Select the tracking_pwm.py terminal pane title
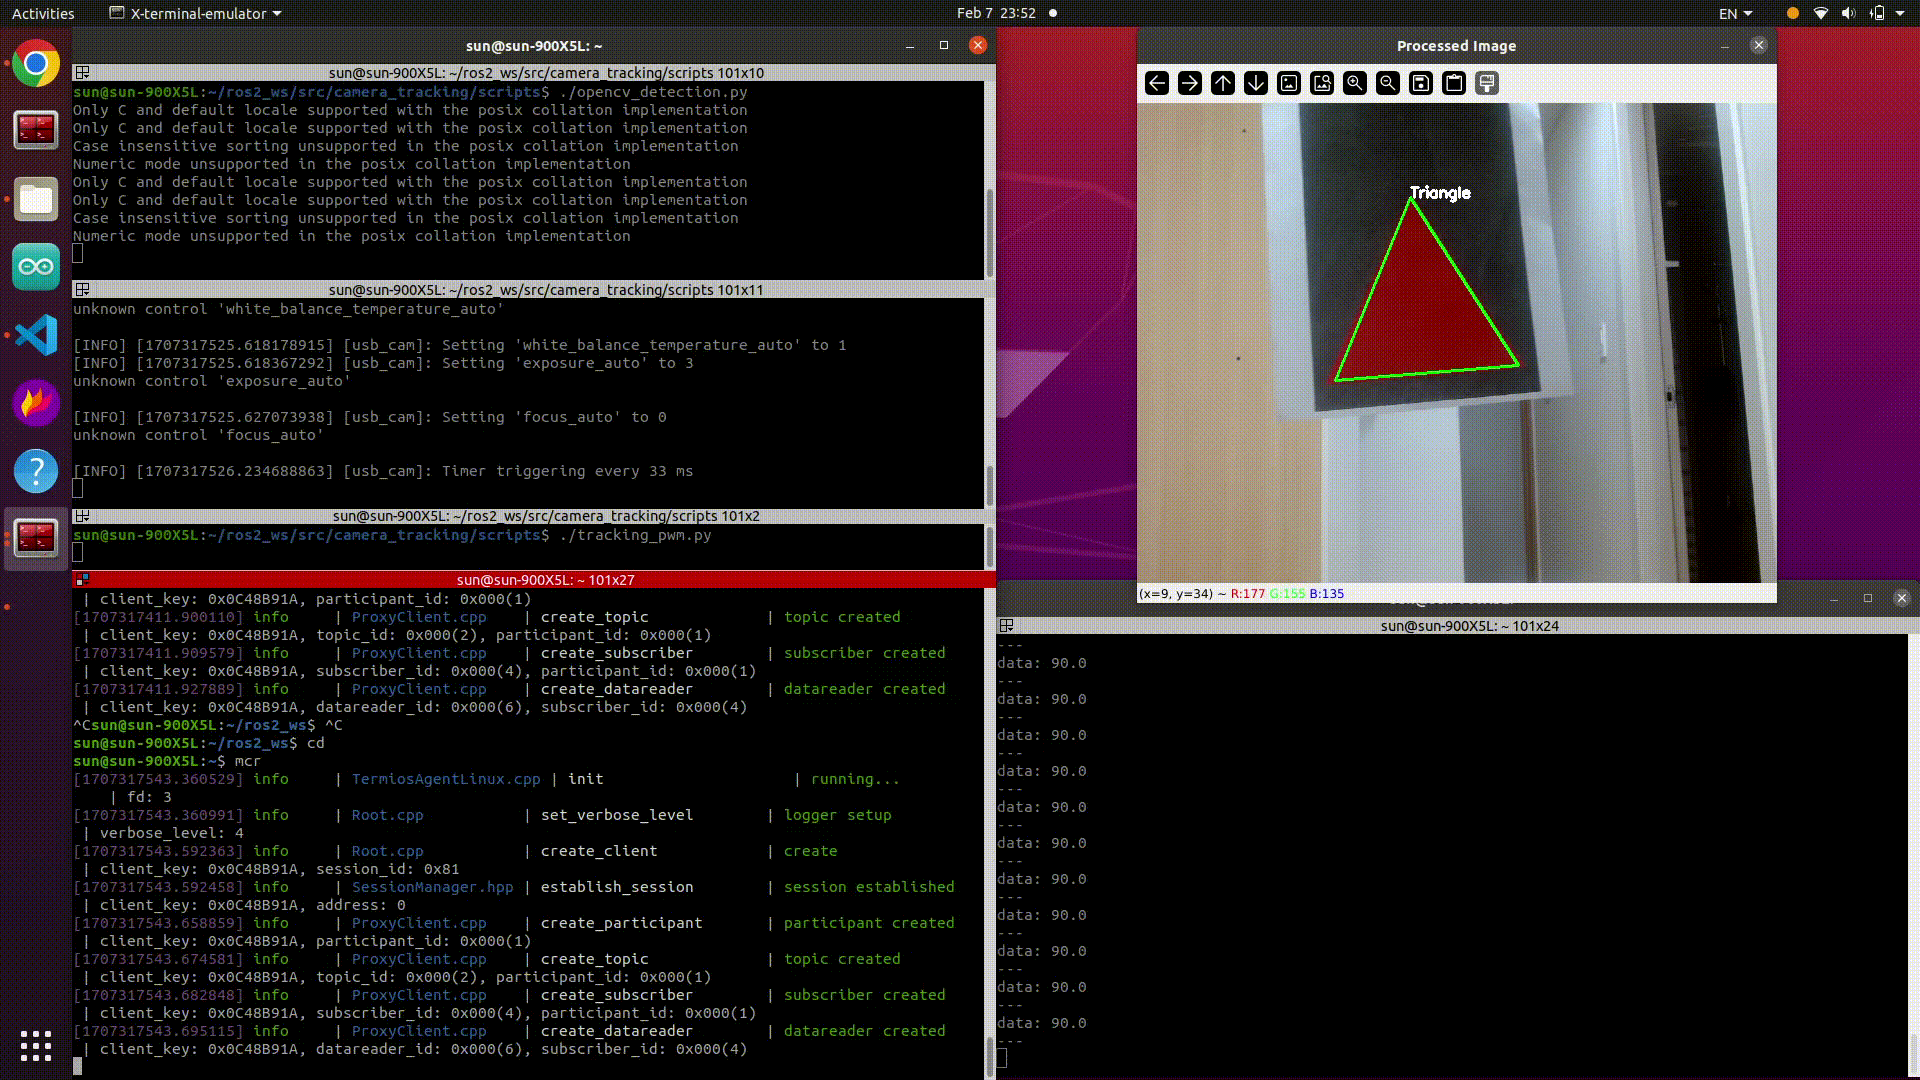This screenshot has height=1080, width=1920. (545, 516)
